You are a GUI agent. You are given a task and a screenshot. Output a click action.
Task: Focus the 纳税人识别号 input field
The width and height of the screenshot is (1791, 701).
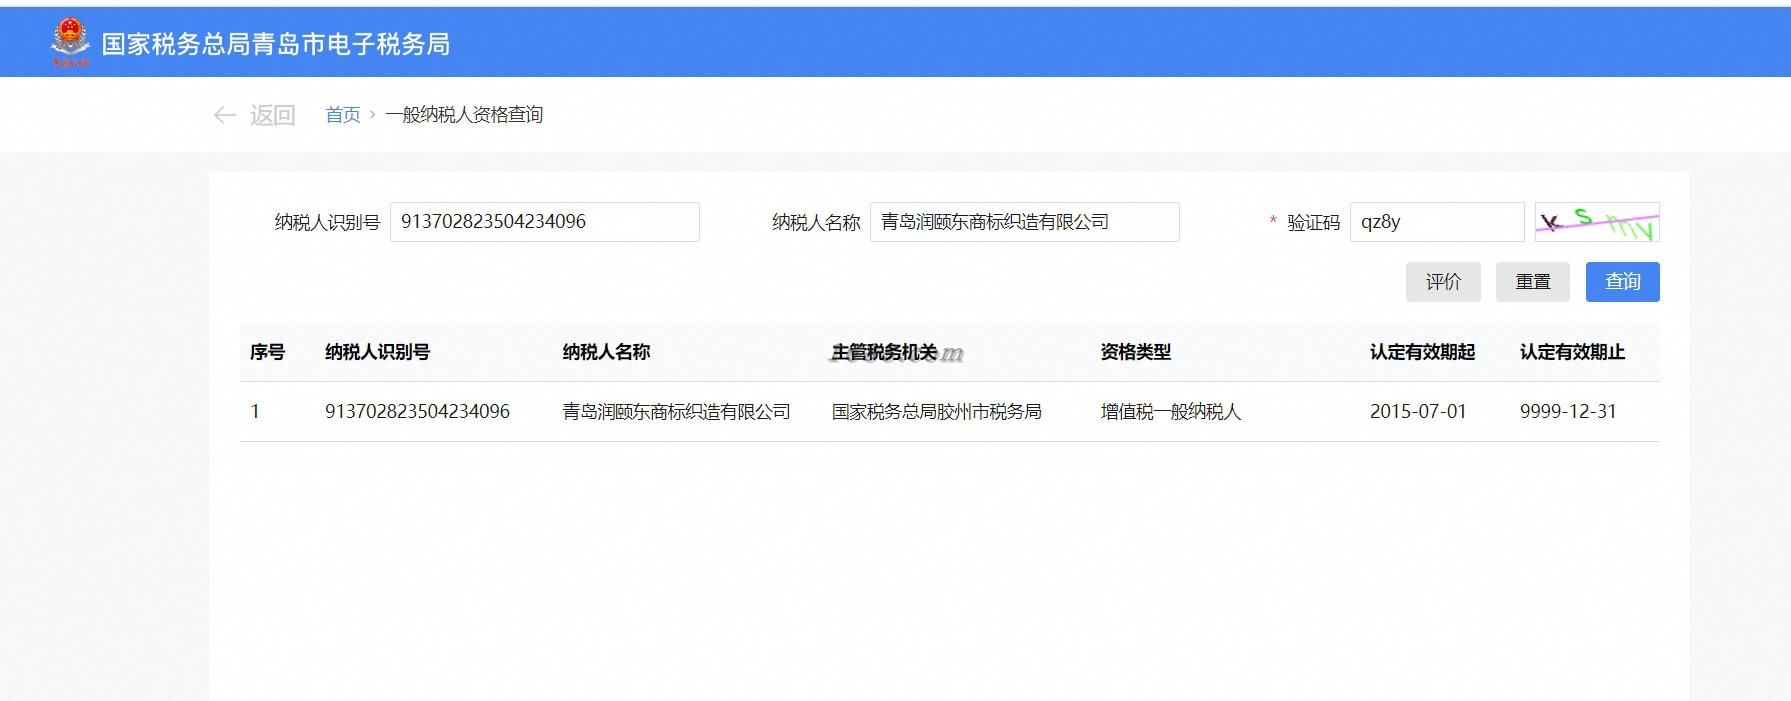(545, 222)
